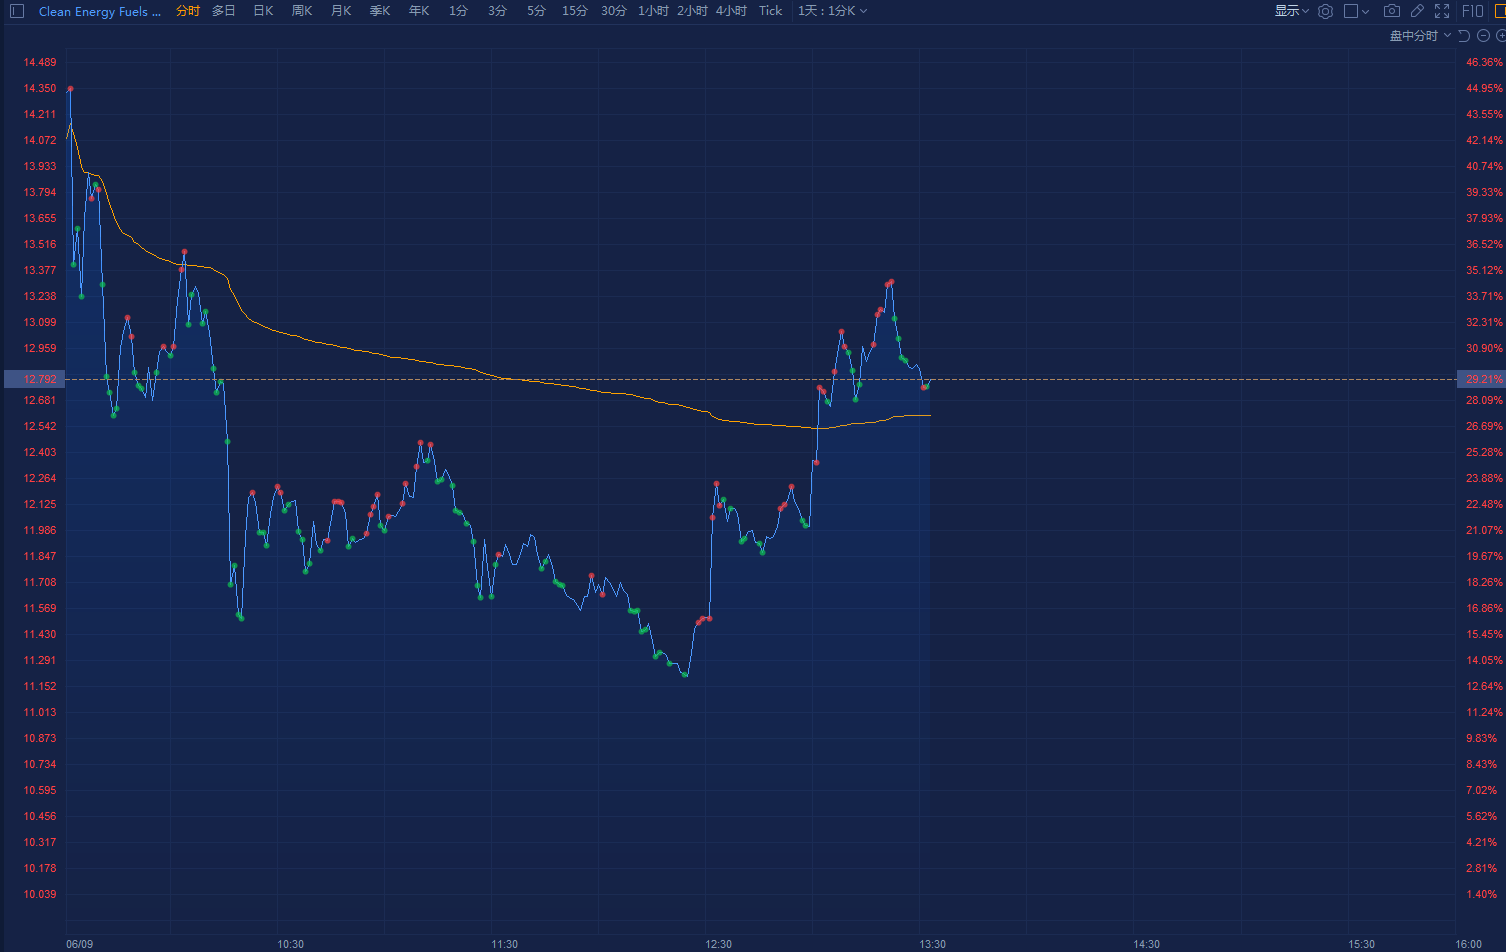Click the green low marker at chart bottom near 11.2
Image resolution: width=1506 pixels, height=952 pixels.
(685, 675)
